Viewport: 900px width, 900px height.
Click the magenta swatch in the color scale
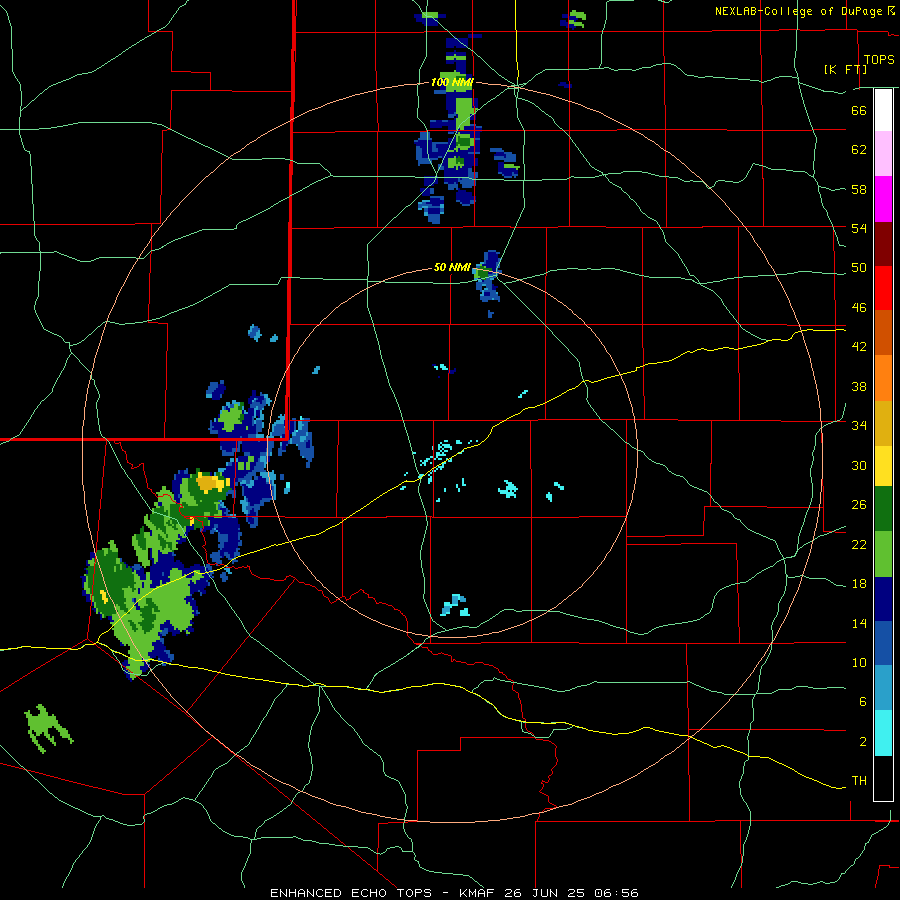[x=883, y=199]
